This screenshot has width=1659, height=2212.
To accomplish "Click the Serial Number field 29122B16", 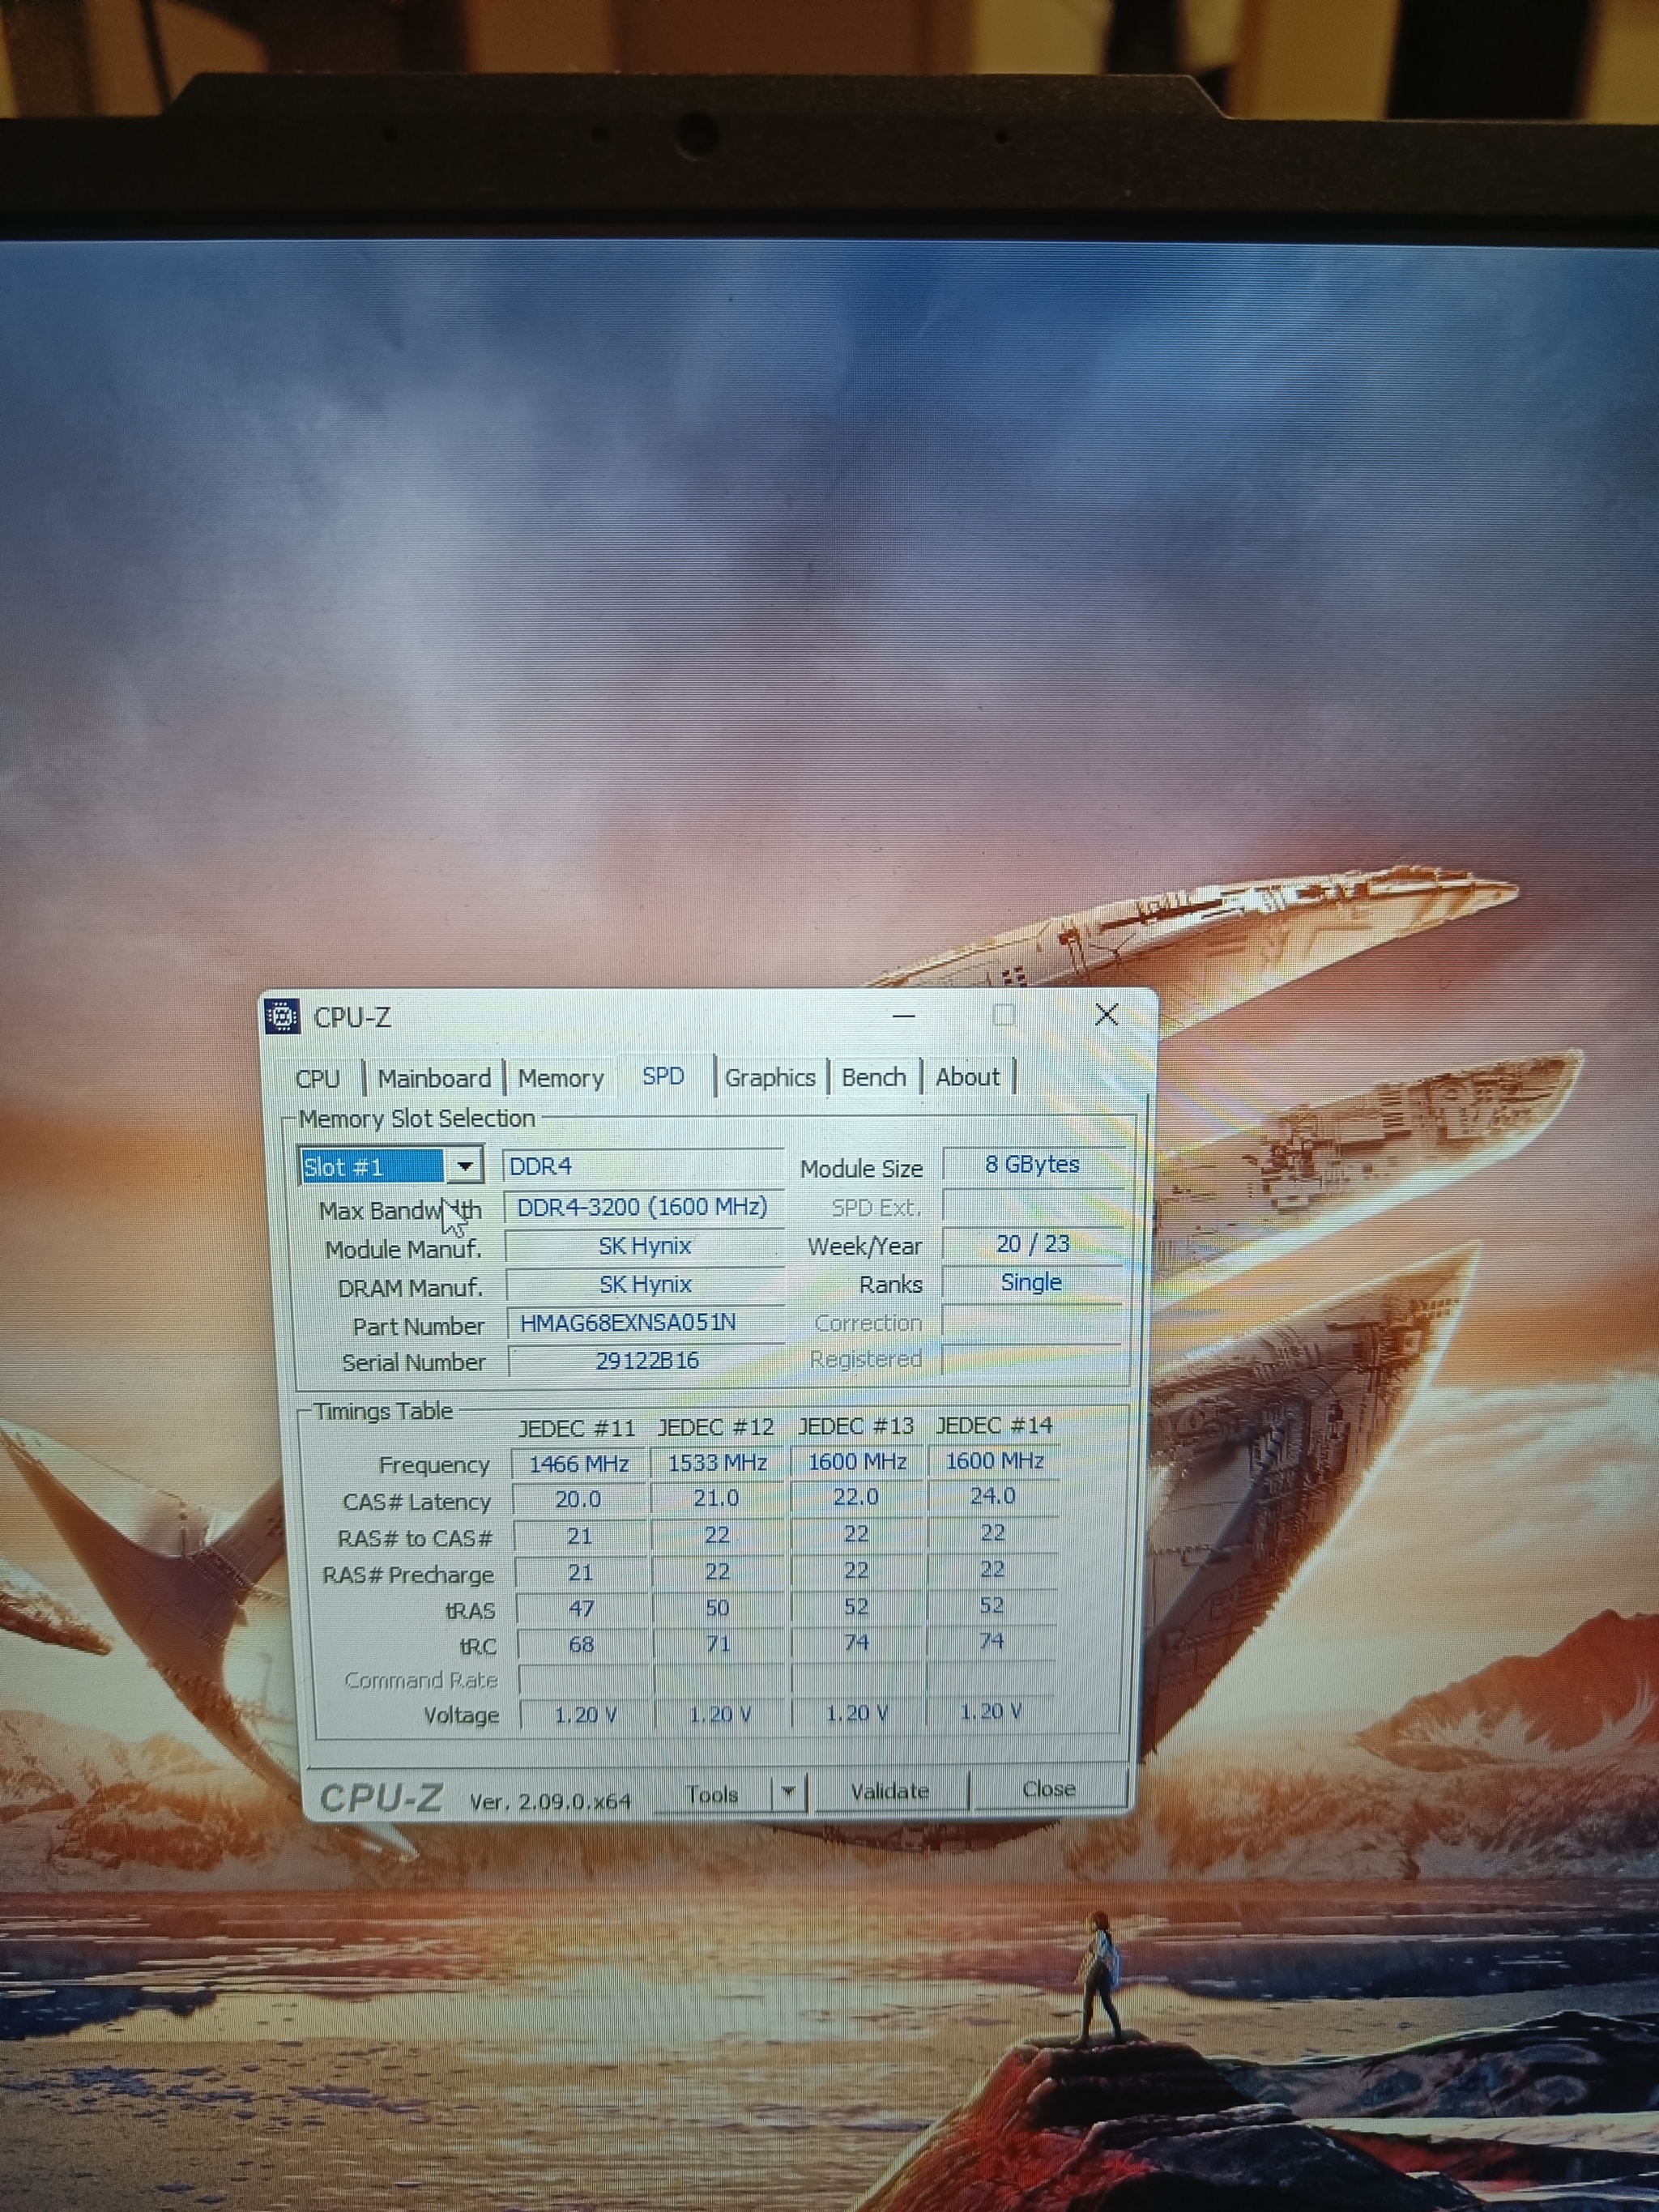I will pos(646,1361).
